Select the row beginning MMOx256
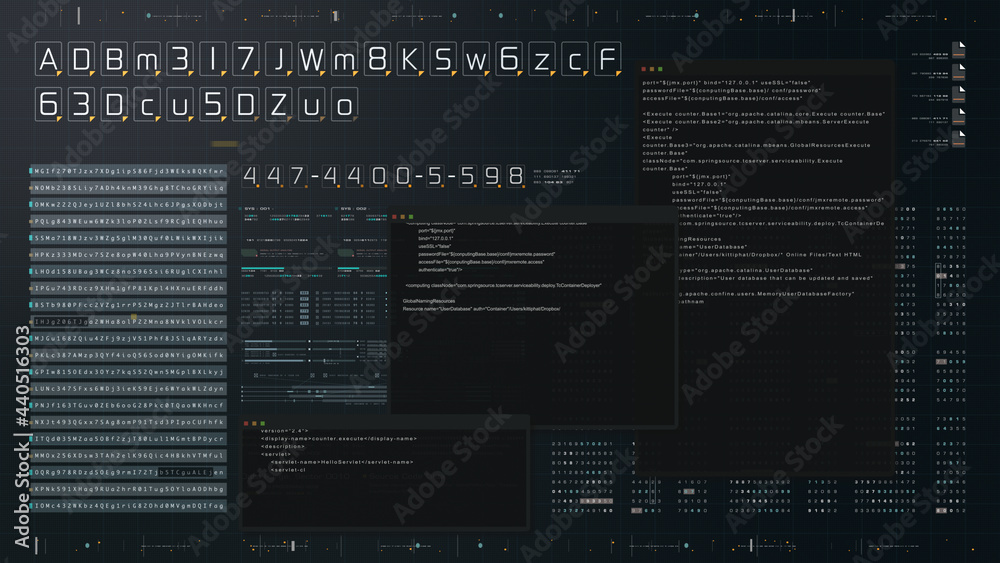 click(x=128, y=455)
